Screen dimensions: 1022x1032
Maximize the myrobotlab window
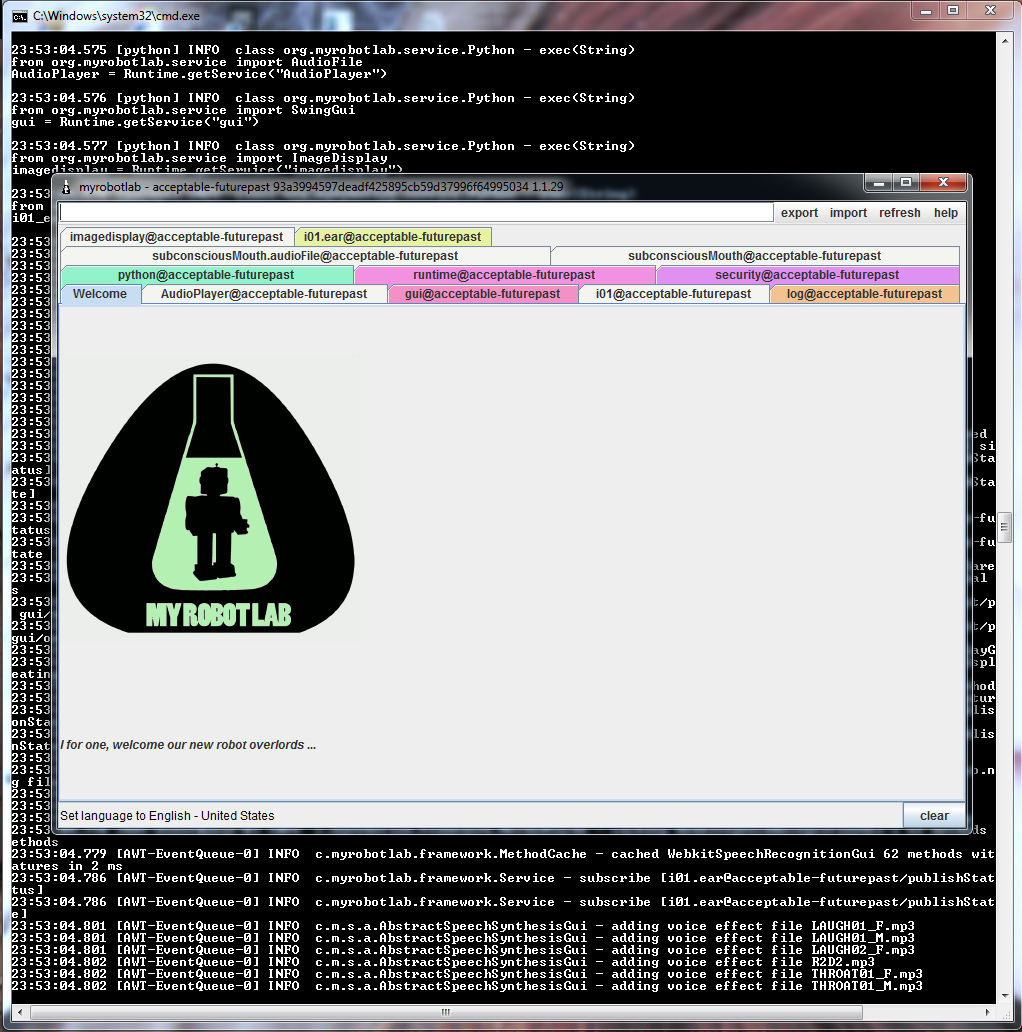click(x=906, y=183)
